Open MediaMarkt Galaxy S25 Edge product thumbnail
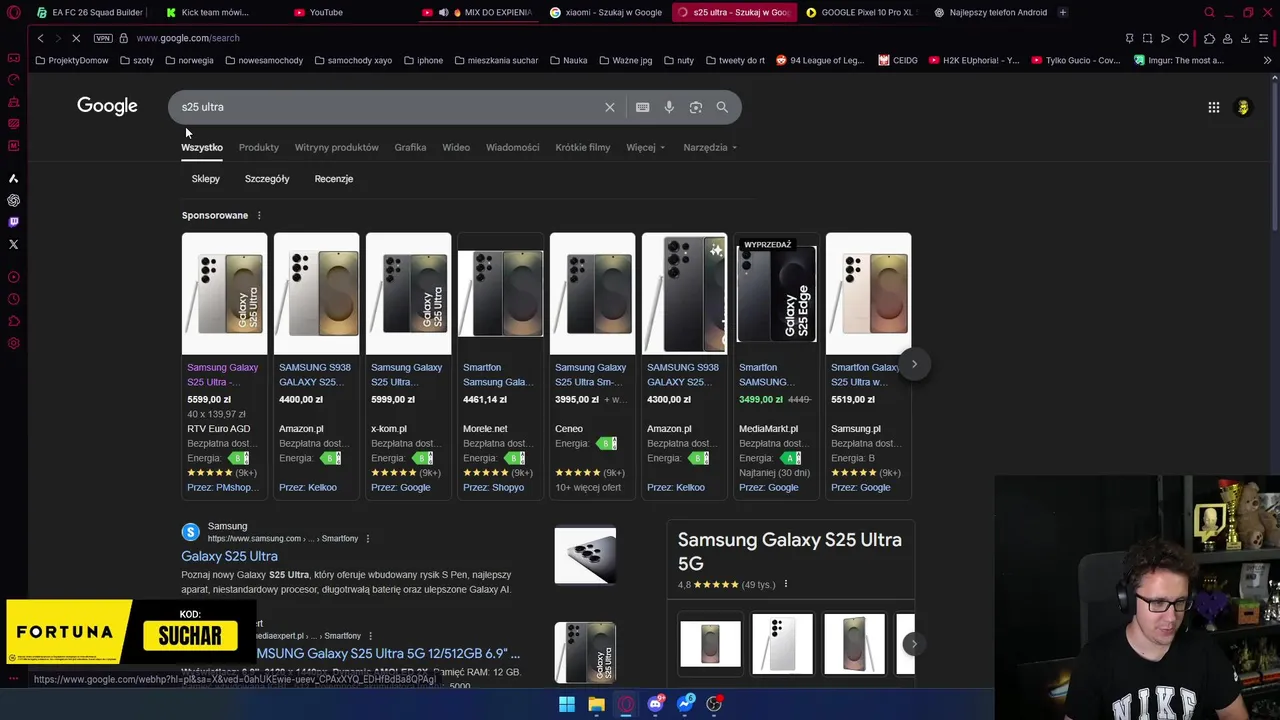Screen dimensions: 1280x720 [x=776, y=293]
